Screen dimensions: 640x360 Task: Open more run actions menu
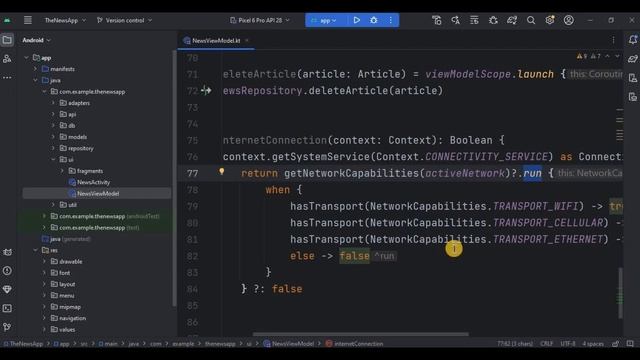391,20
